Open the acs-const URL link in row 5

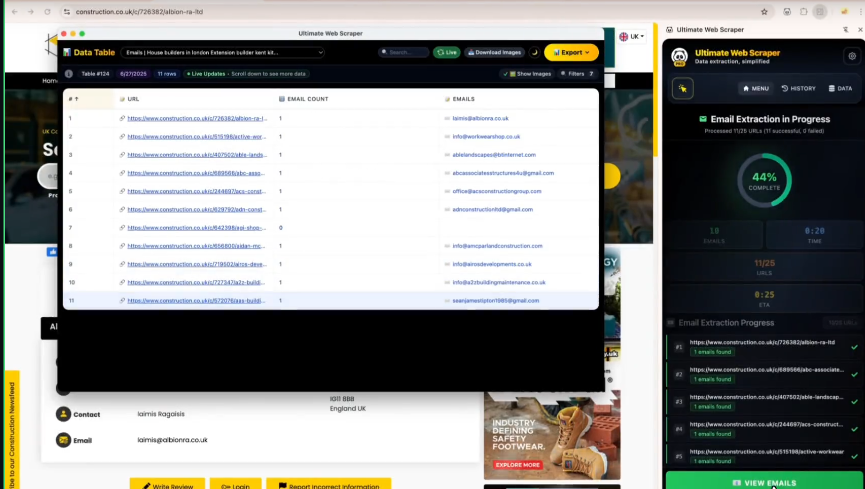pyautogui.click(x=196, y=191)
